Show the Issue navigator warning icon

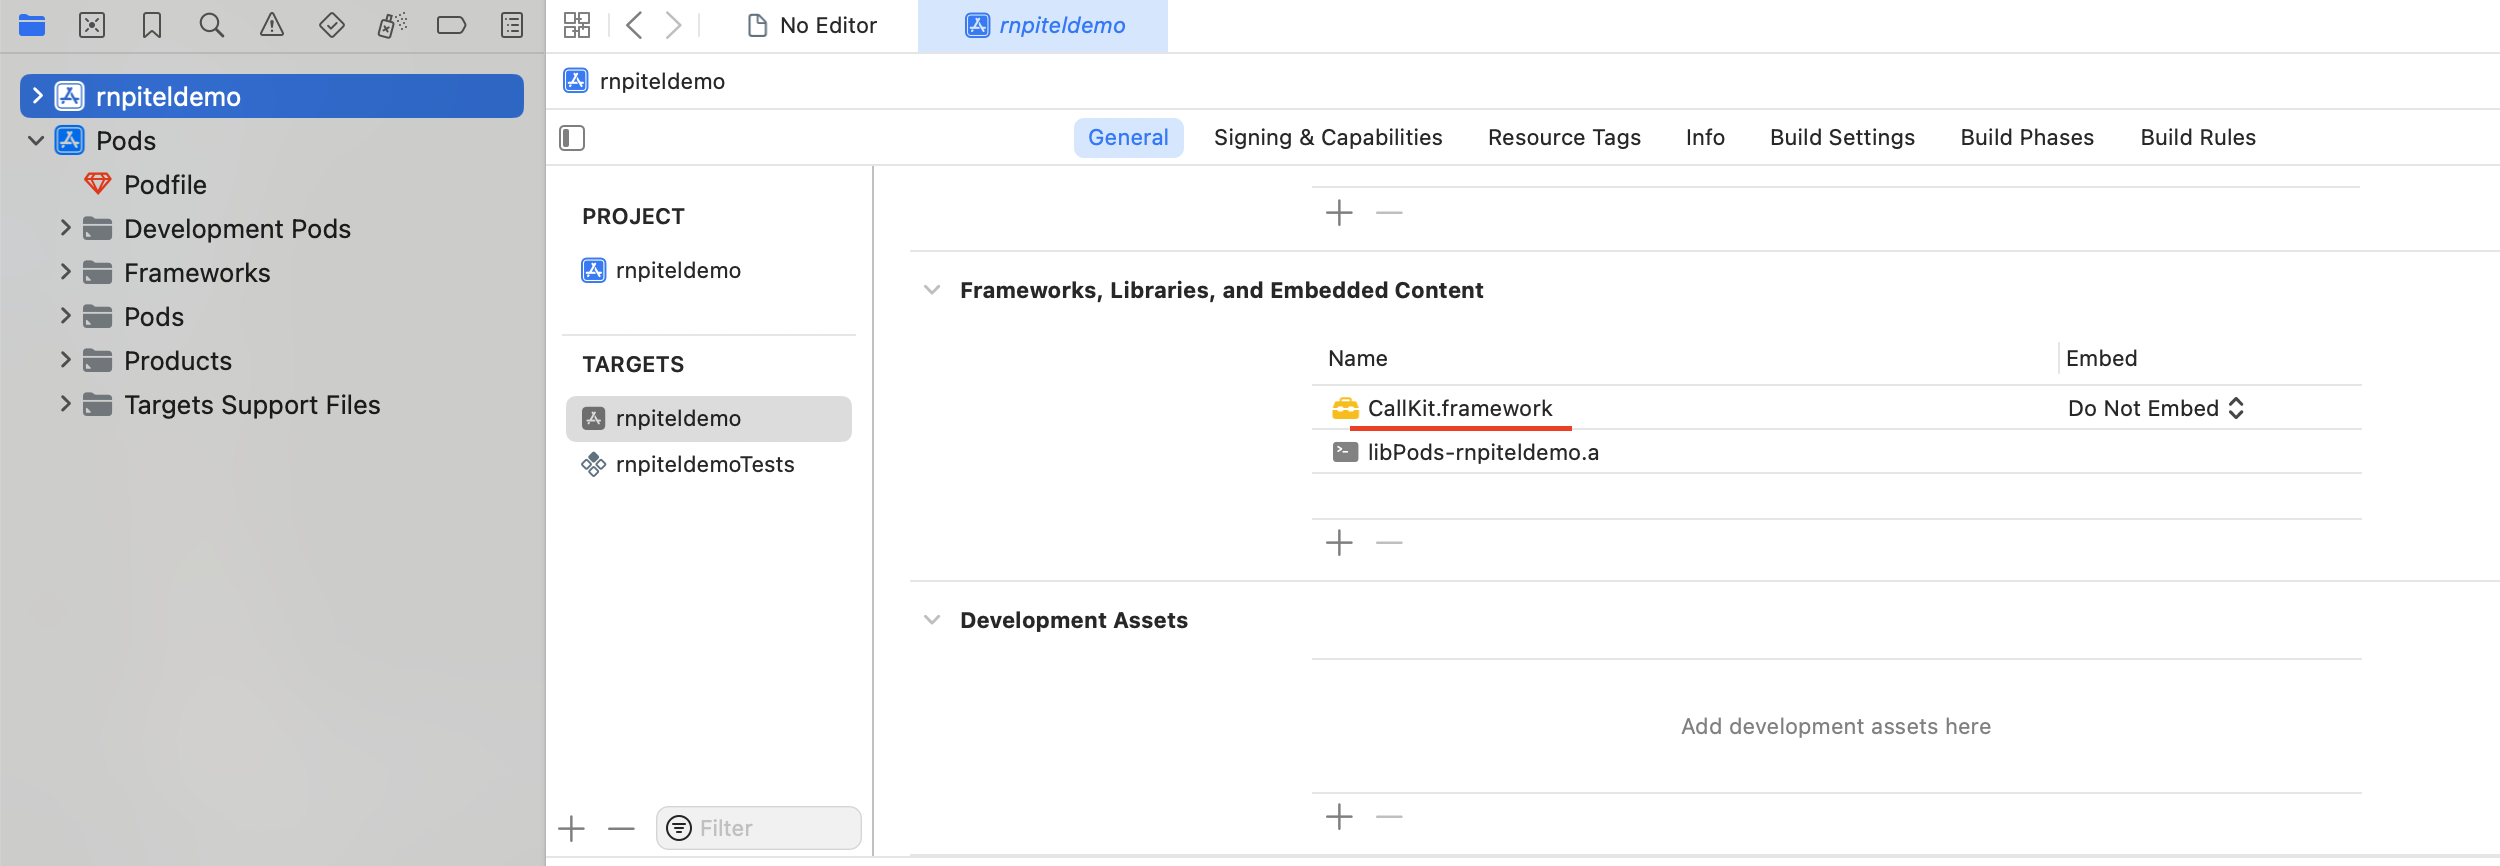[x=272, y=25]
